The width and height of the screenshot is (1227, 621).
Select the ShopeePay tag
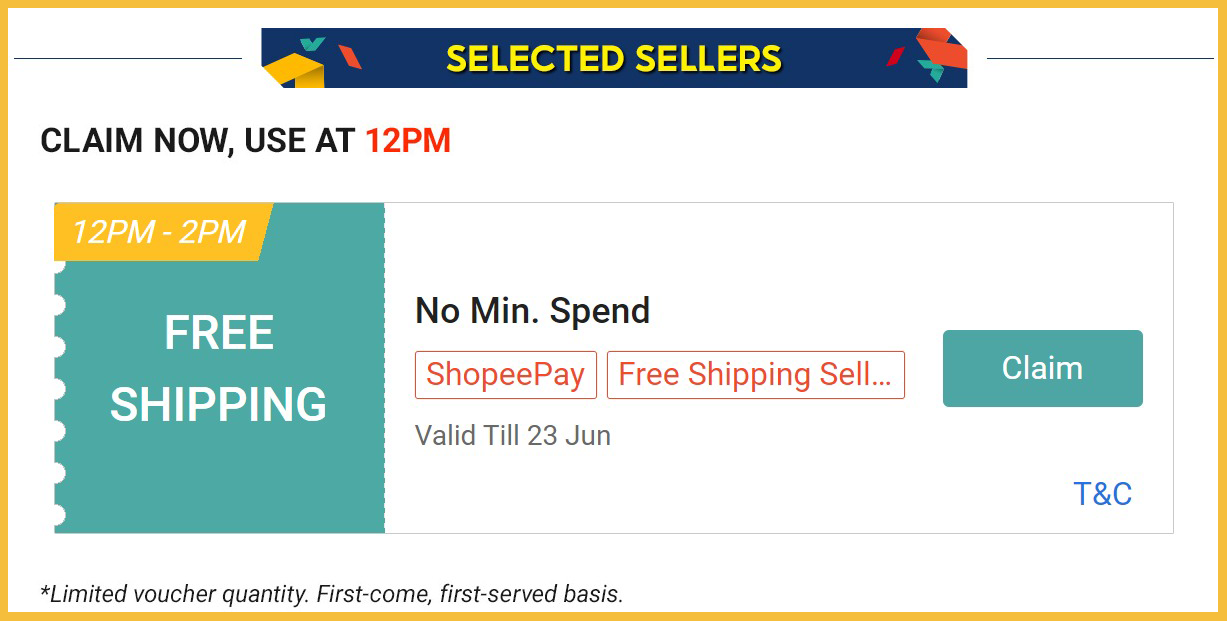[505, 375]
